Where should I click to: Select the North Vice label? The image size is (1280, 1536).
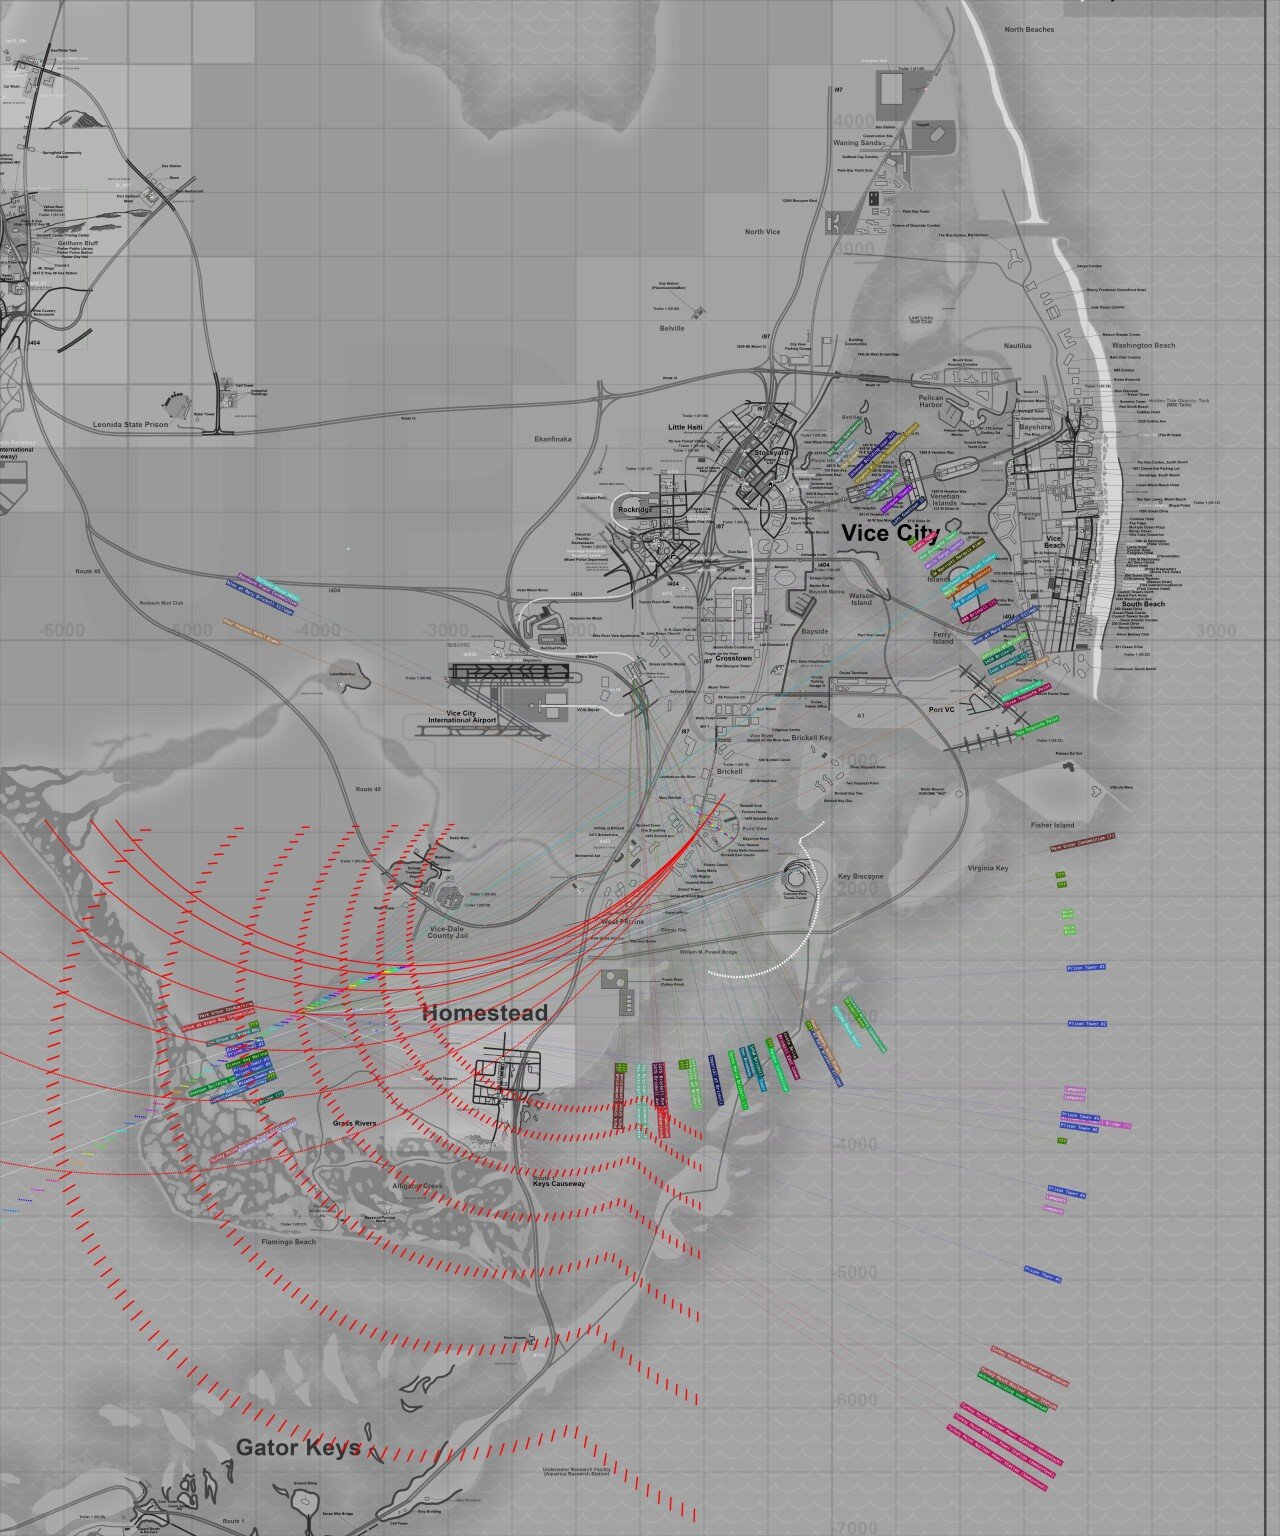762,232
